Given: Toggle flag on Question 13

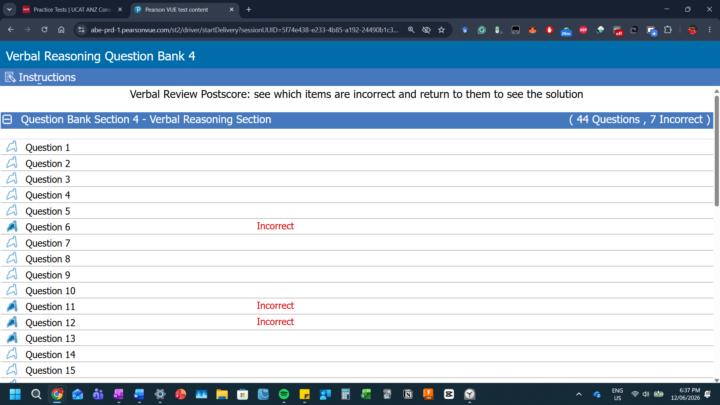Looking at the screenshot, I should pyautogui.click(x=12, y=338).
